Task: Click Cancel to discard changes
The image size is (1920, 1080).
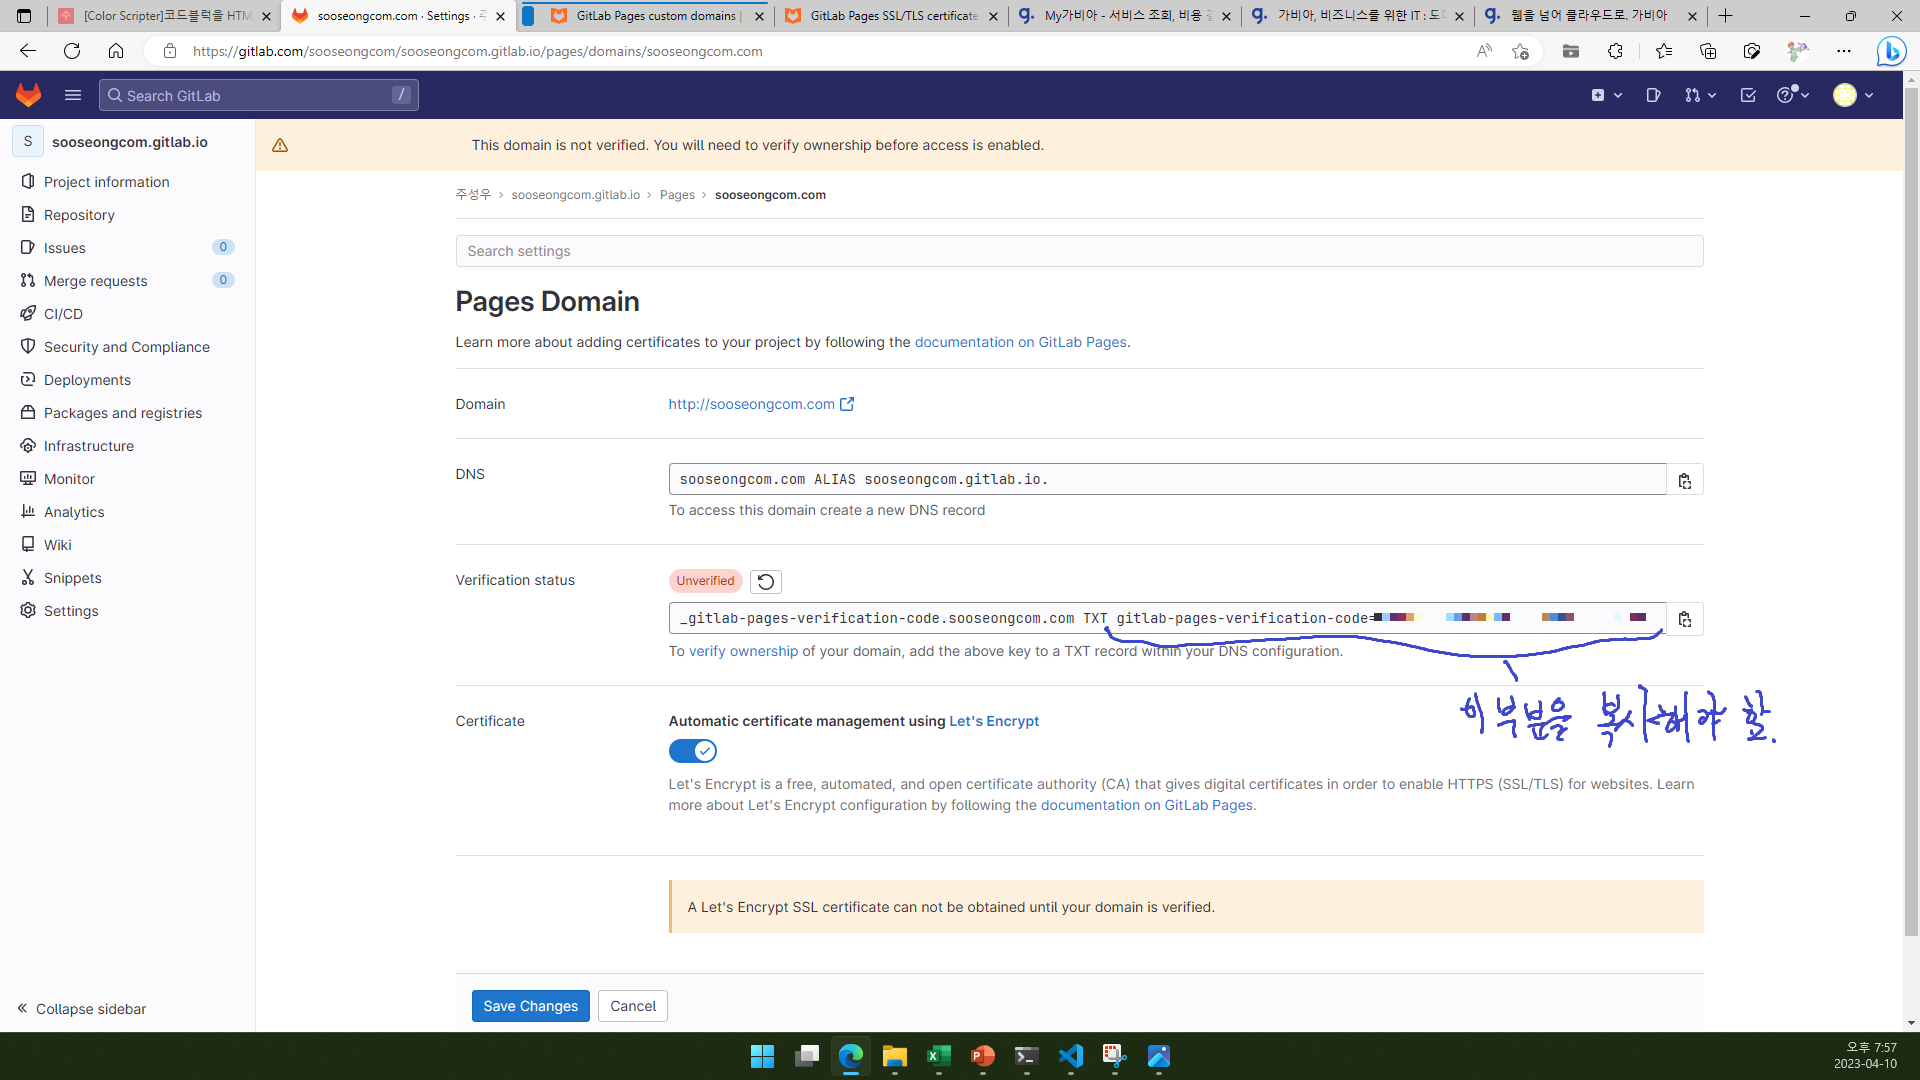Action: [x=633, y=1005]
